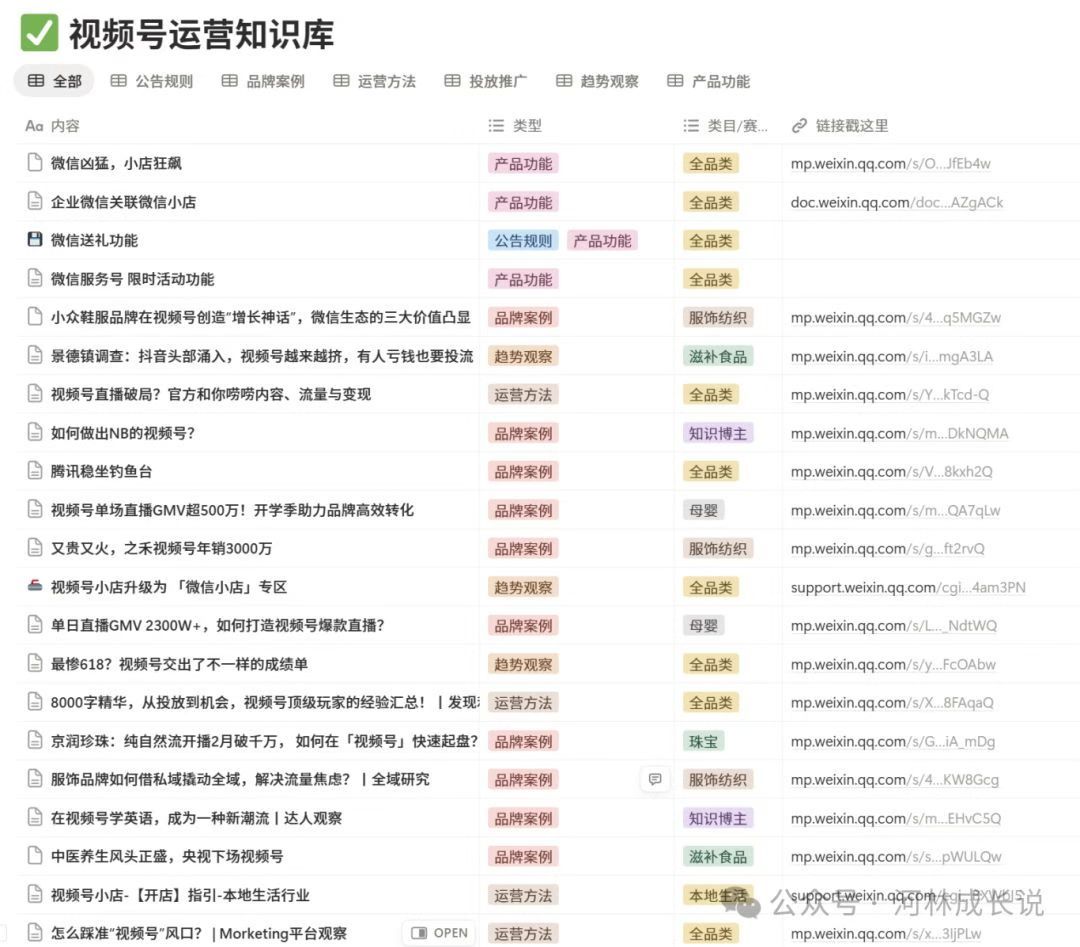Click the list icon in 类目/赛... header

coord(691,125)
